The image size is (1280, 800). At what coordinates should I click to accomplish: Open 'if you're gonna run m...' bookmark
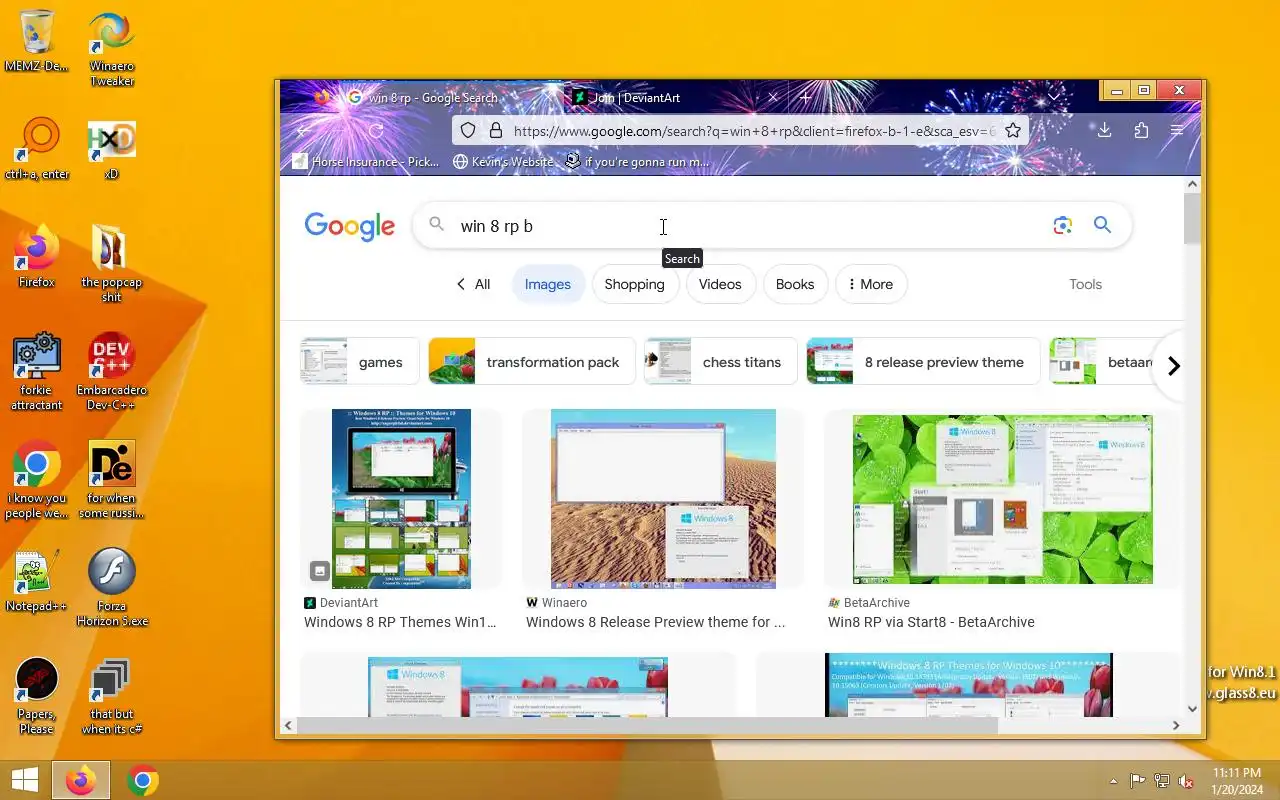(x=638, y=161)
